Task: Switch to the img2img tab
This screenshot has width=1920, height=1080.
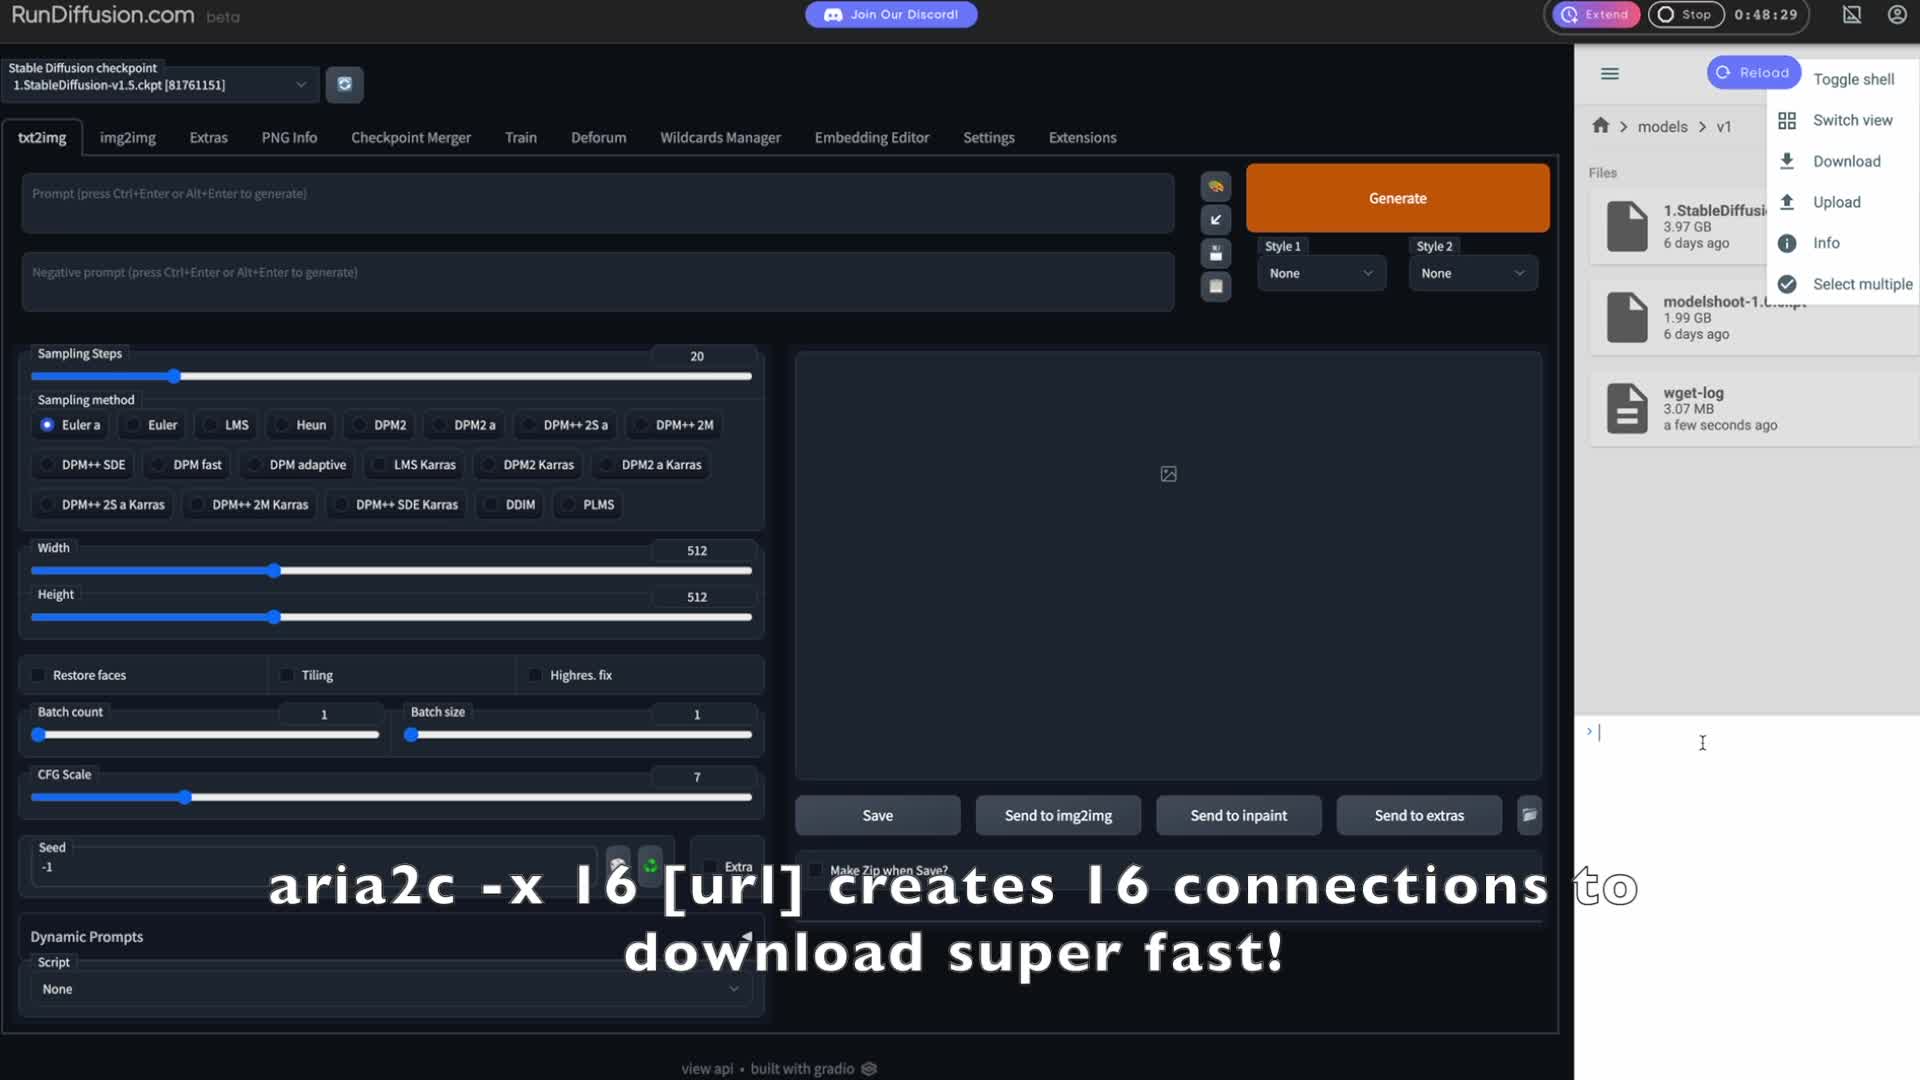Action: pyautogui.click(x=127, y=138)
